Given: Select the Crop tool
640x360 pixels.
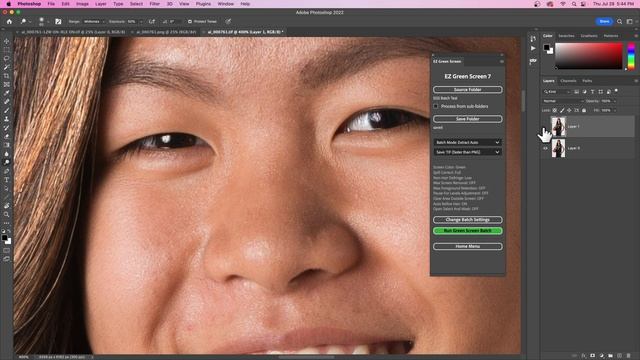Looking at the screenshot, I should 7,76.
